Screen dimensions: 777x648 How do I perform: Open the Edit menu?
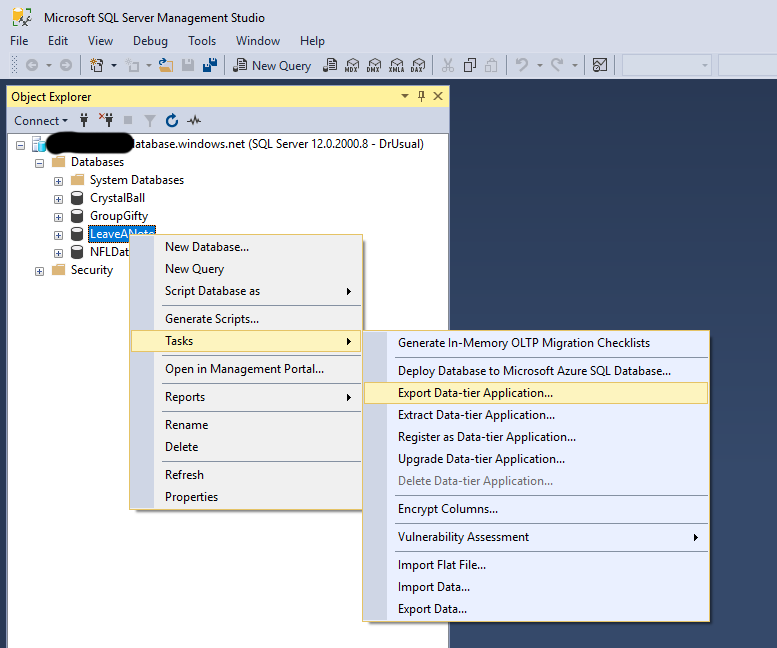58,41
